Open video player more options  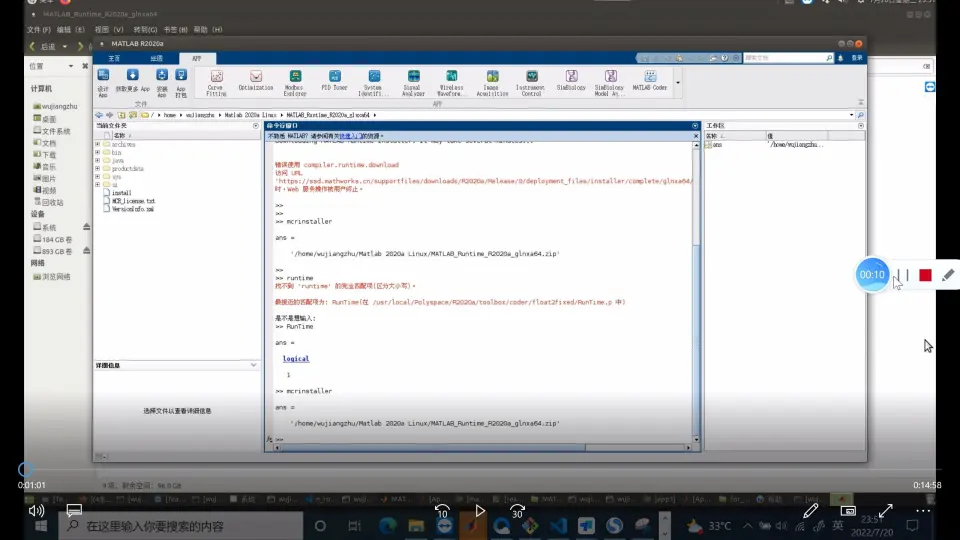pos(923,510)
